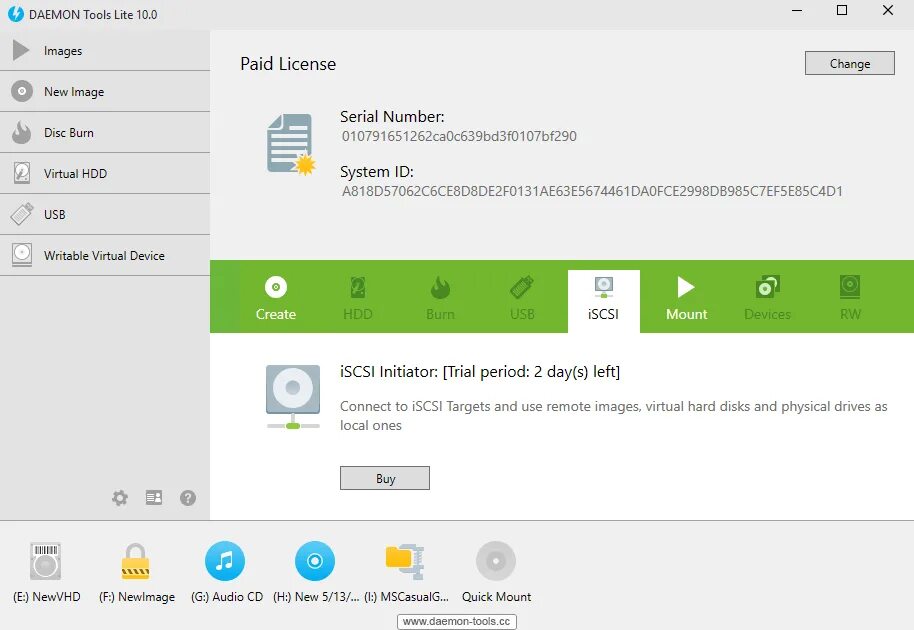Click the Paid License heading
The image size is (914, 630).
[x=288, y=64]
